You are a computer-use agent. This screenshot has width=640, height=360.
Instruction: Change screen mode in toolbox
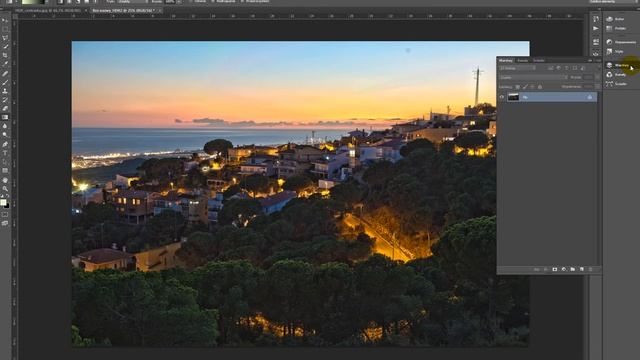point(5,223)
